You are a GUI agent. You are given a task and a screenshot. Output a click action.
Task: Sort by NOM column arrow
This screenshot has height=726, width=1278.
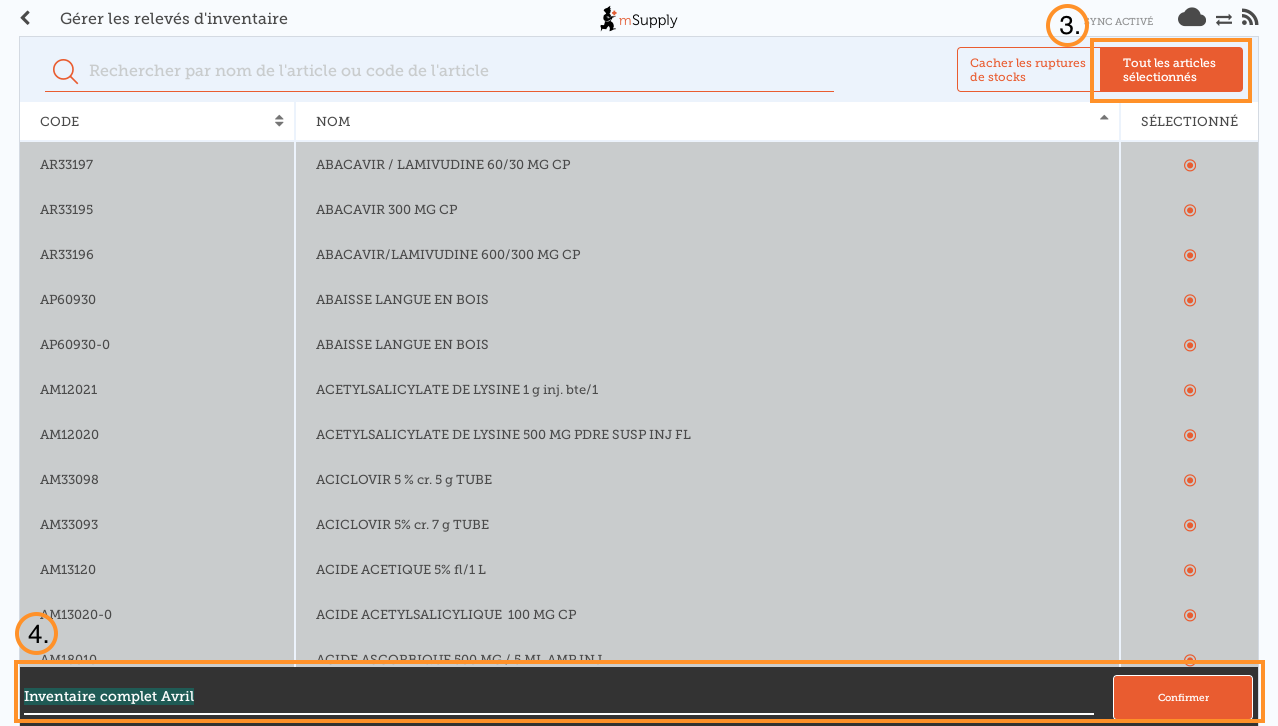1104,118
